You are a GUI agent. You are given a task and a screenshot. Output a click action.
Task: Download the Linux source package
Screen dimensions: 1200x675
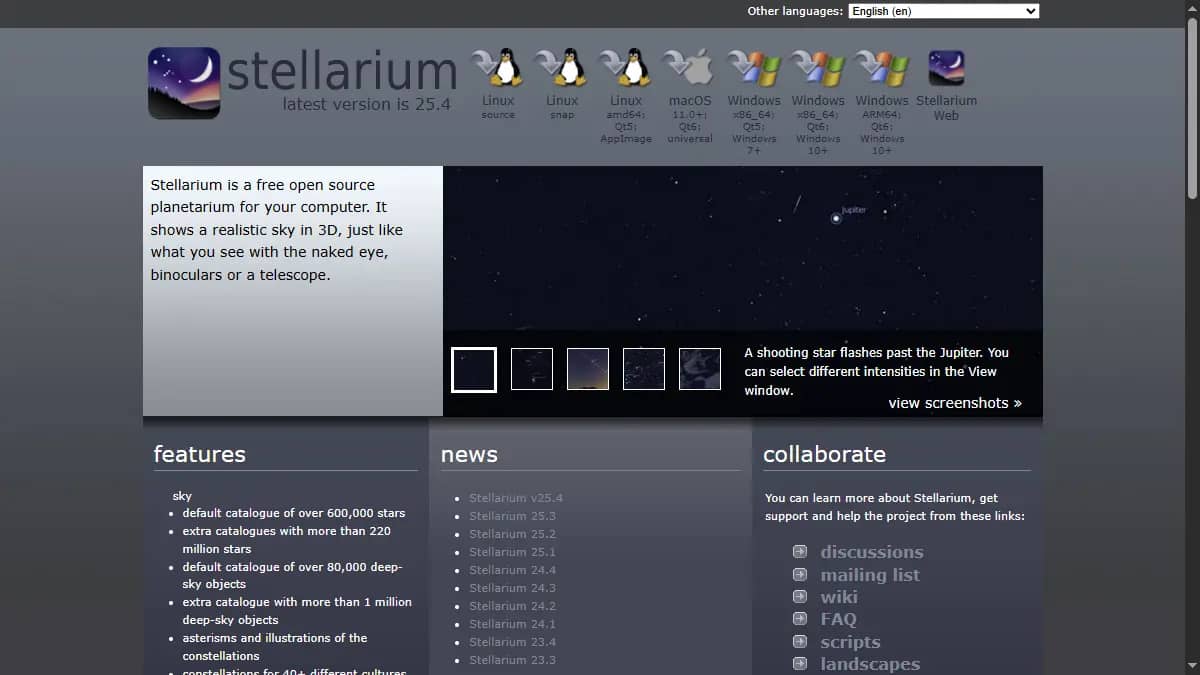coord(498,84)
